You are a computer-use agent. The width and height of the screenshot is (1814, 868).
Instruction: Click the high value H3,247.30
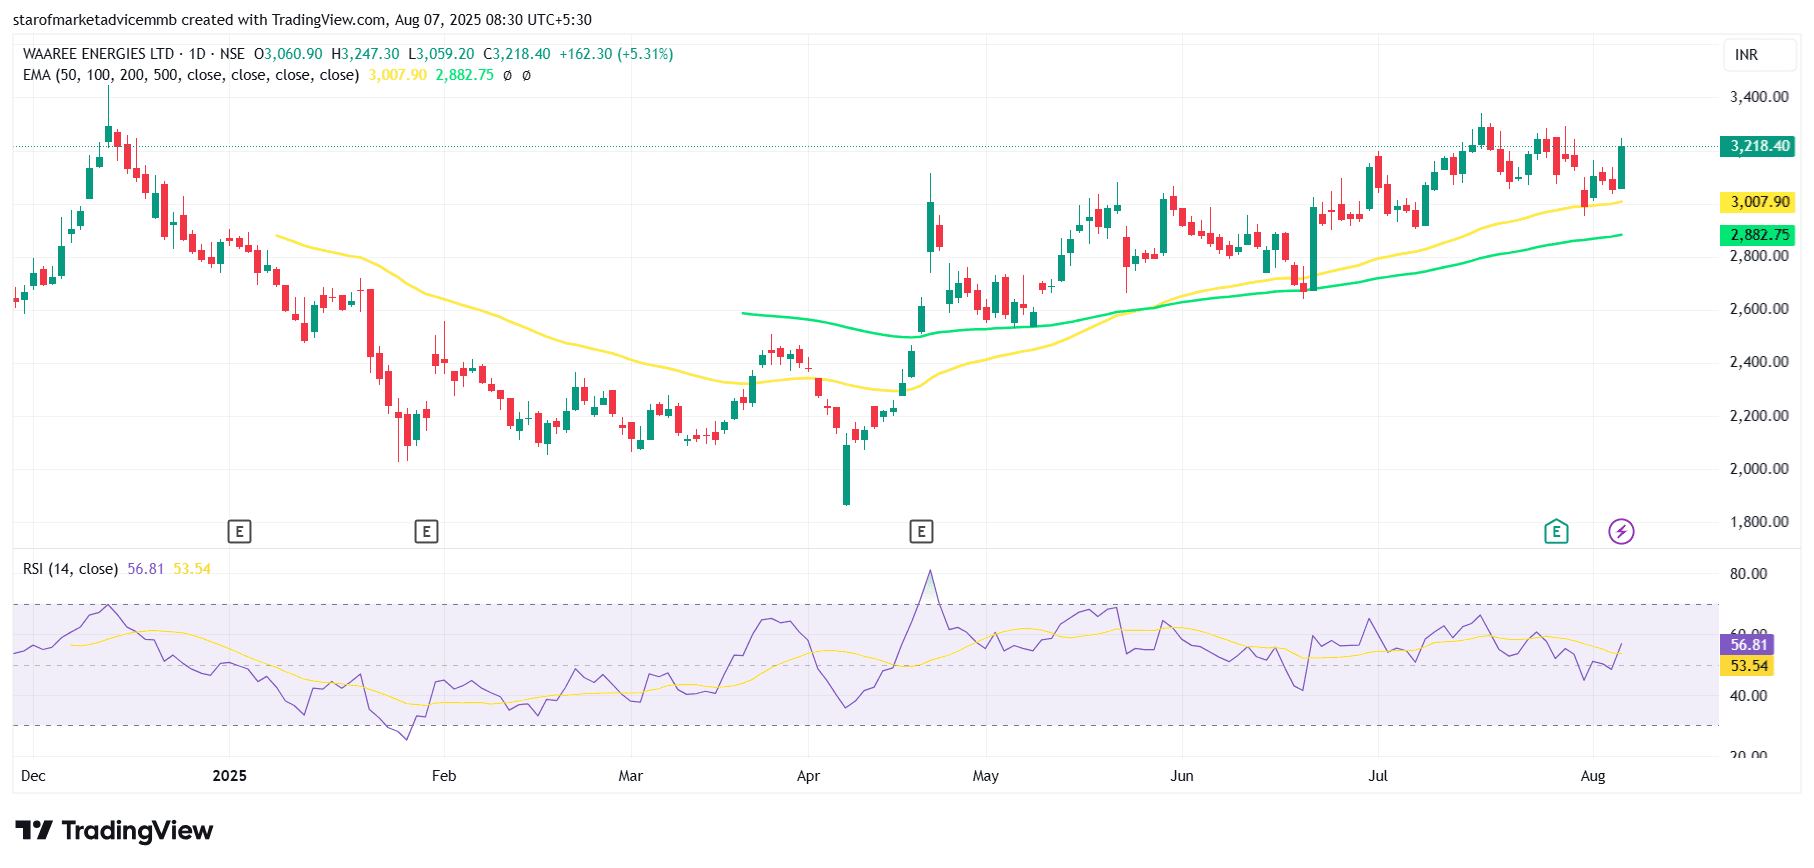pos(365,54)
